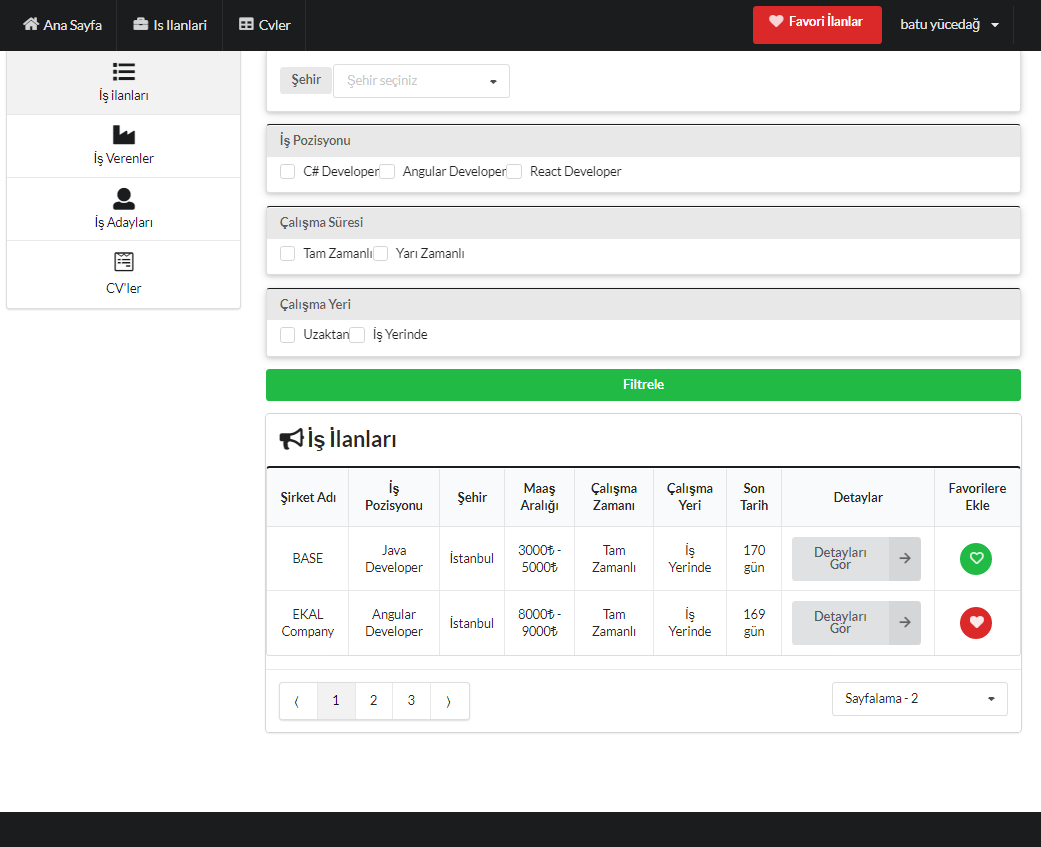
Task: Click the arrow next to BASE Detayları Gör
Action: coord(905,559)
